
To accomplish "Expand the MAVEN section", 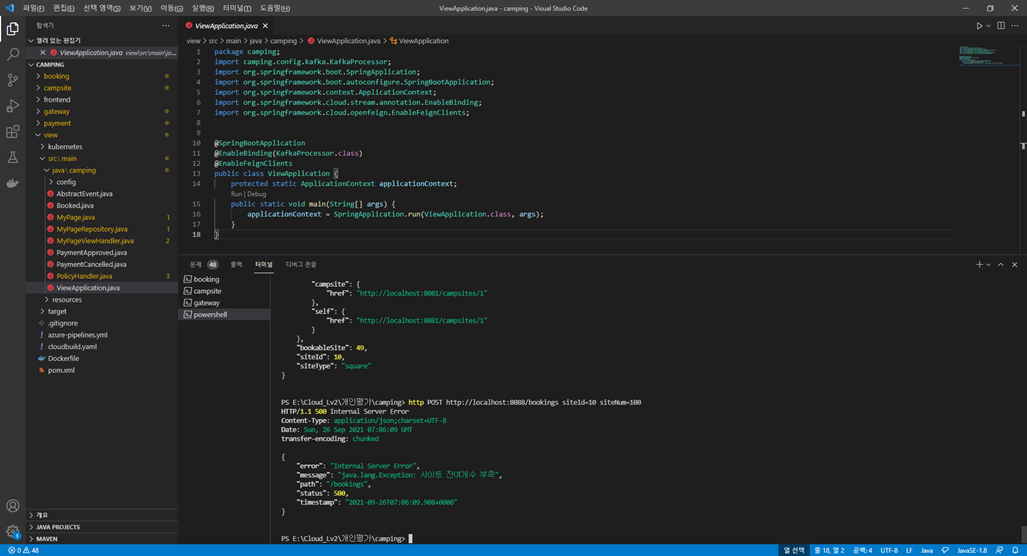I will tap(47, 539).
